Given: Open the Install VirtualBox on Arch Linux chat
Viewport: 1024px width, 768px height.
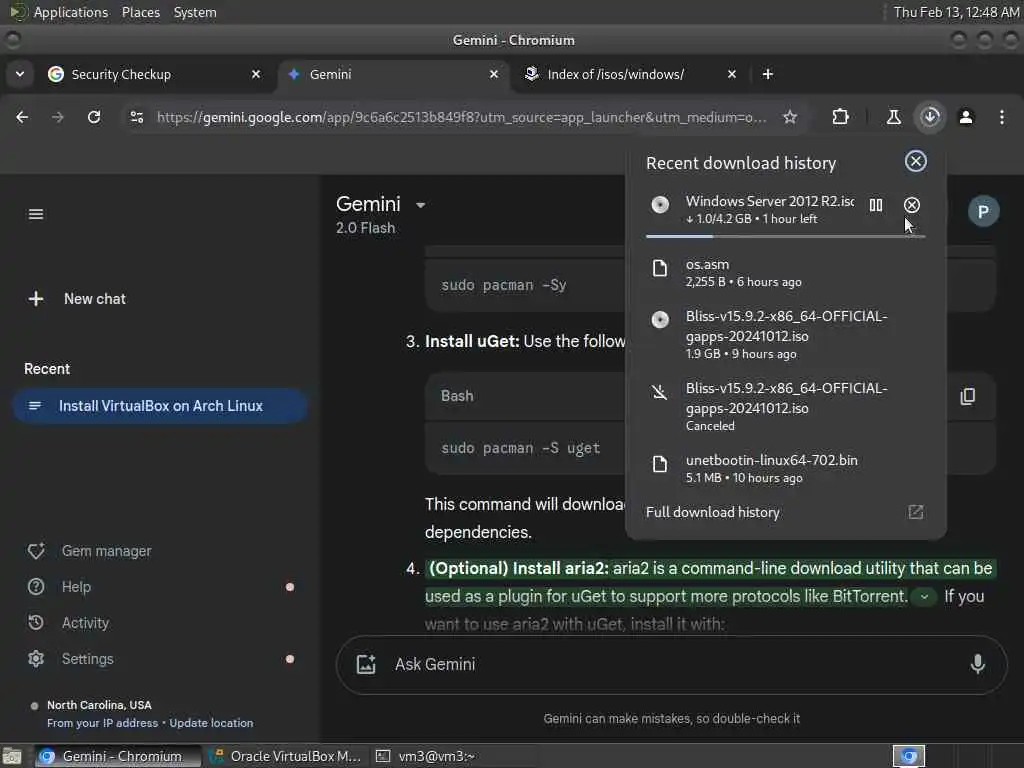Looking at the screenshot, I should [160, 406].
